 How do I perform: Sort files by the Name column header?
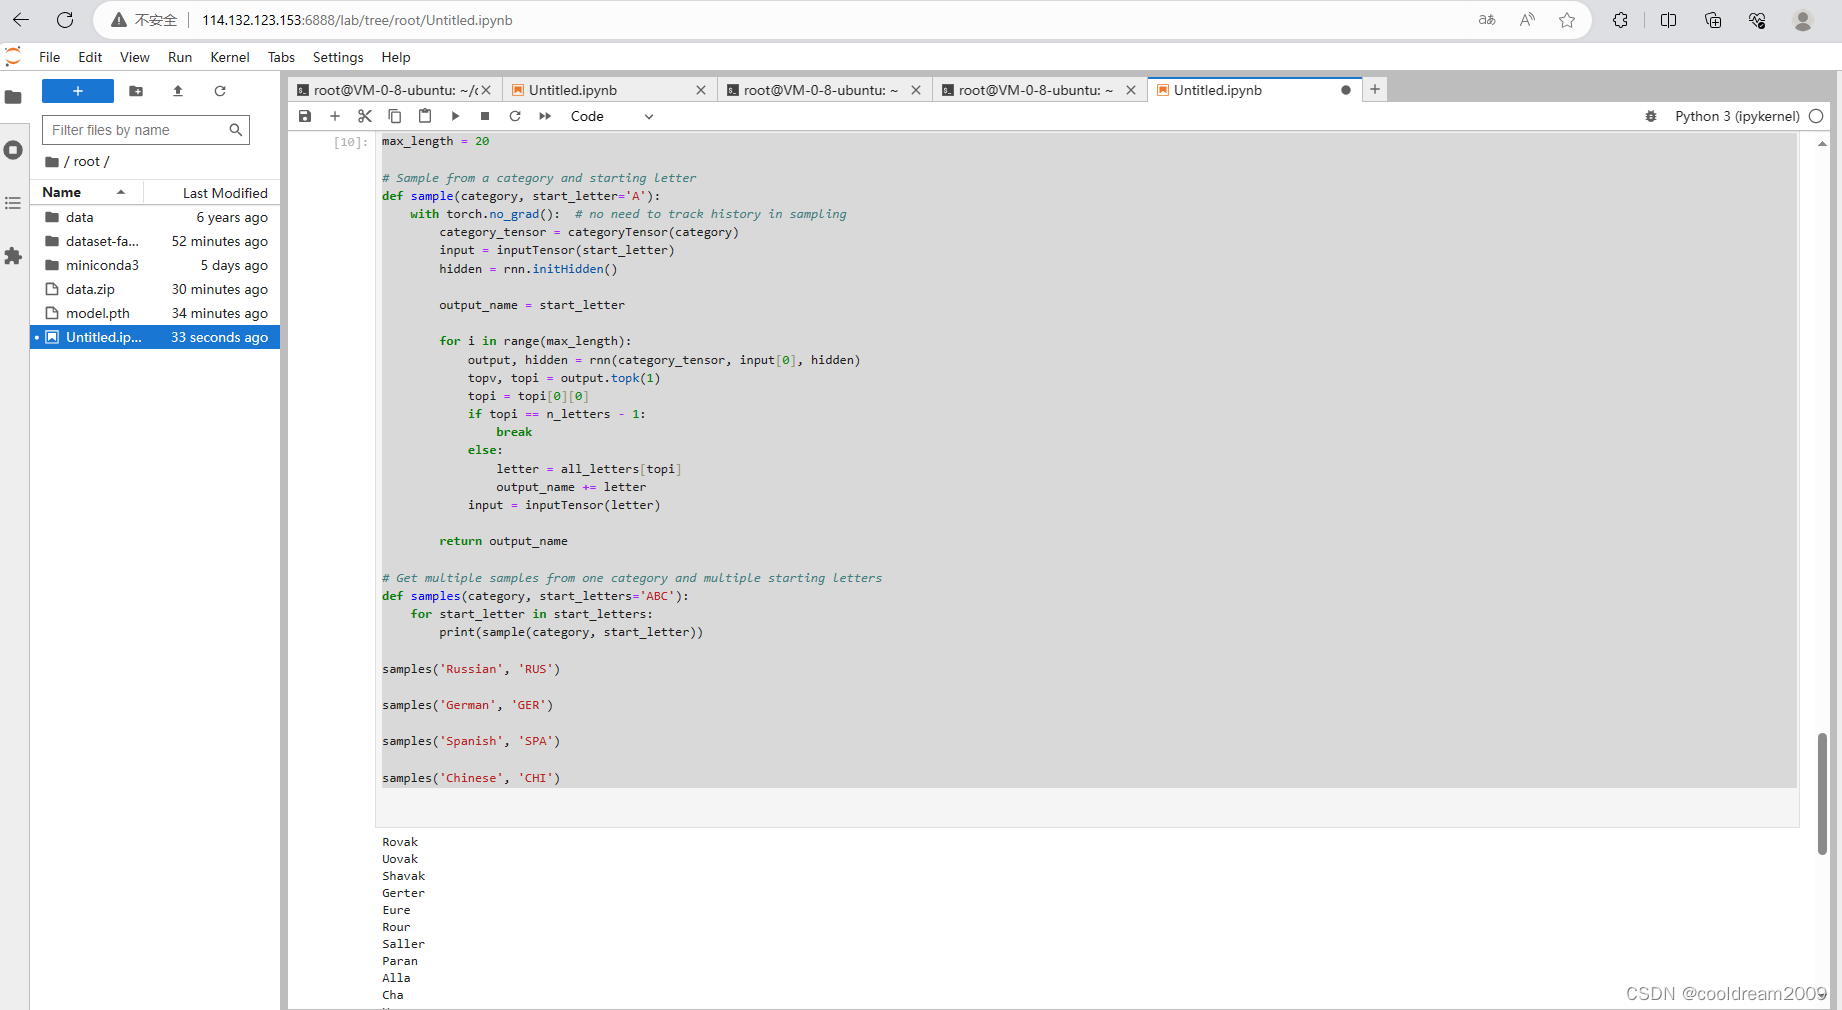pyautogui.click(x=86, y=192)
